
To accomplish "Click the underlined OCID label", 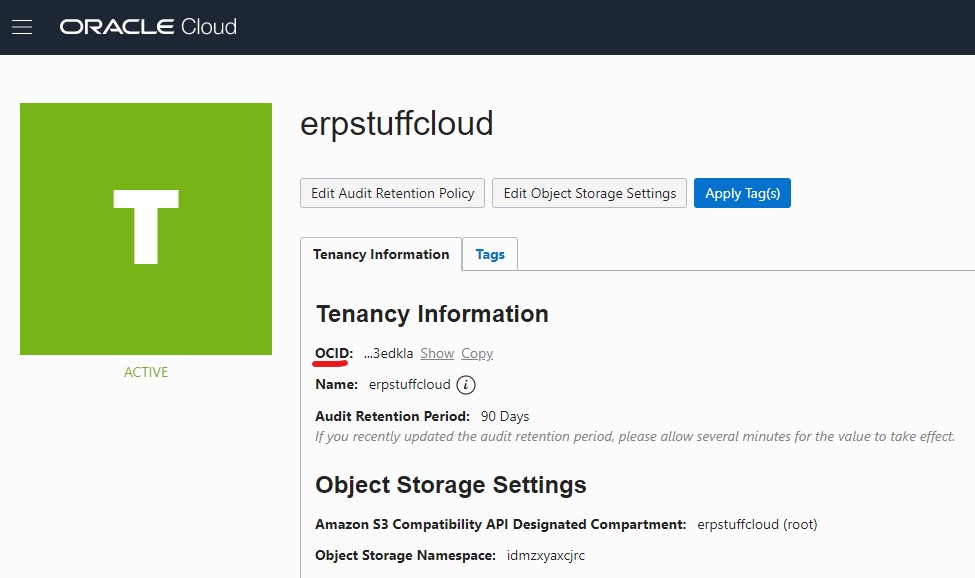I will point(334,354).
